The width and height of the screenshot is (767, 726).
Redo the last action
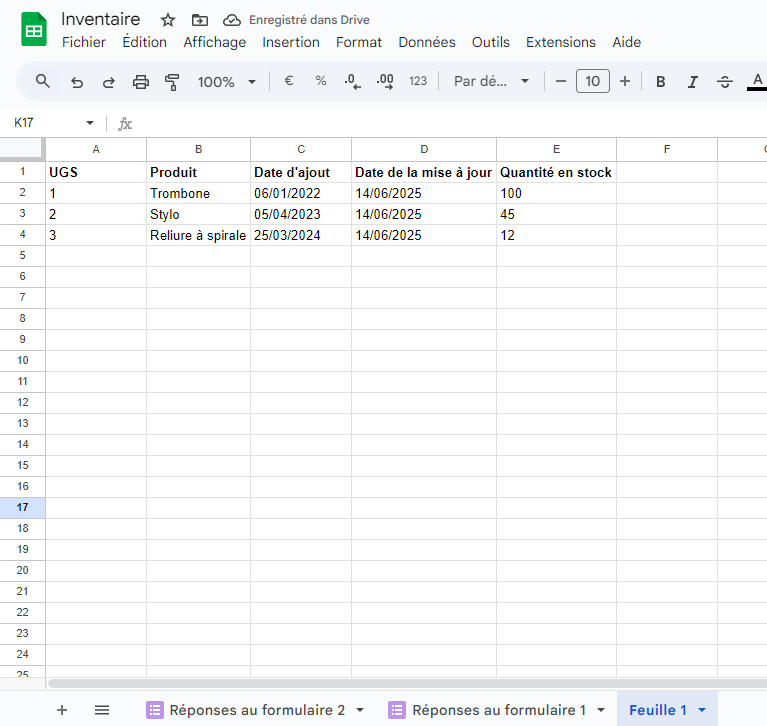(109, 82)
